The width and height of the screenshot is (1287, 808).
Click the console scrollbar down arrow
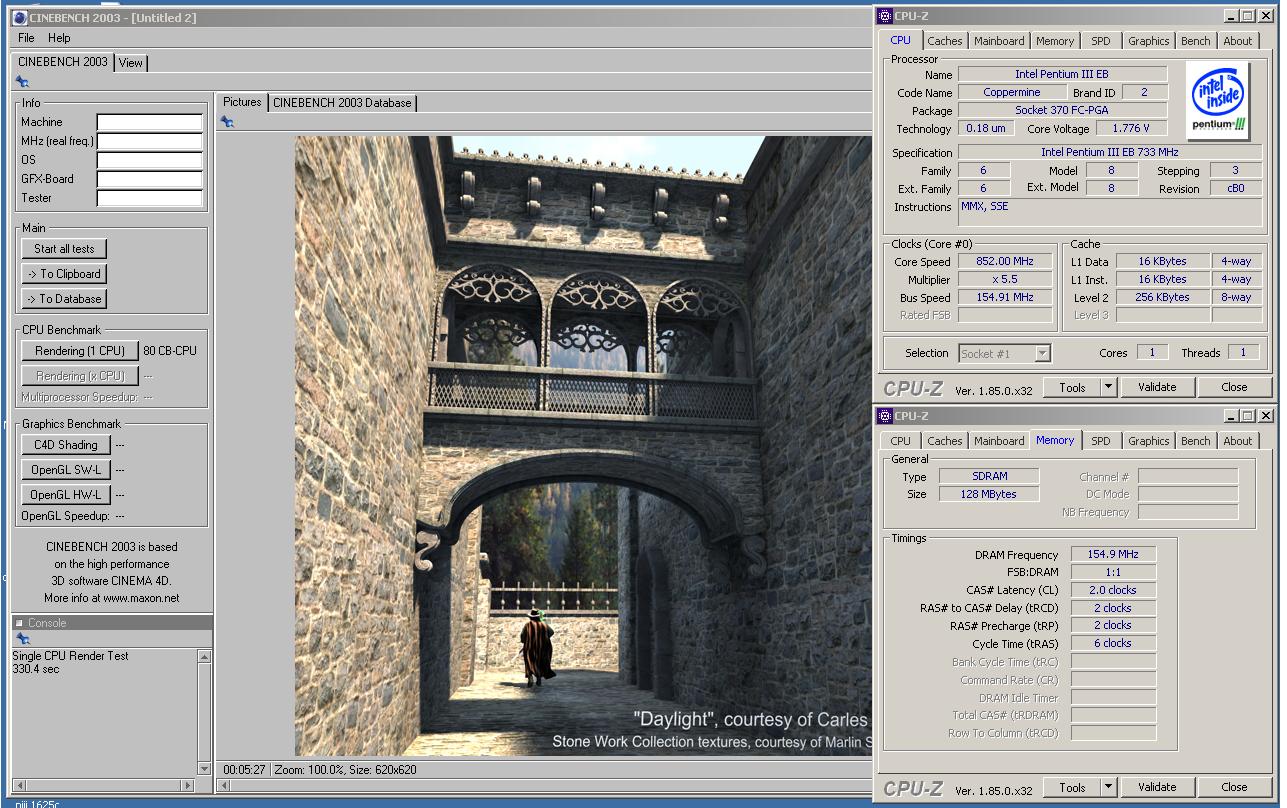coord(204,769)
